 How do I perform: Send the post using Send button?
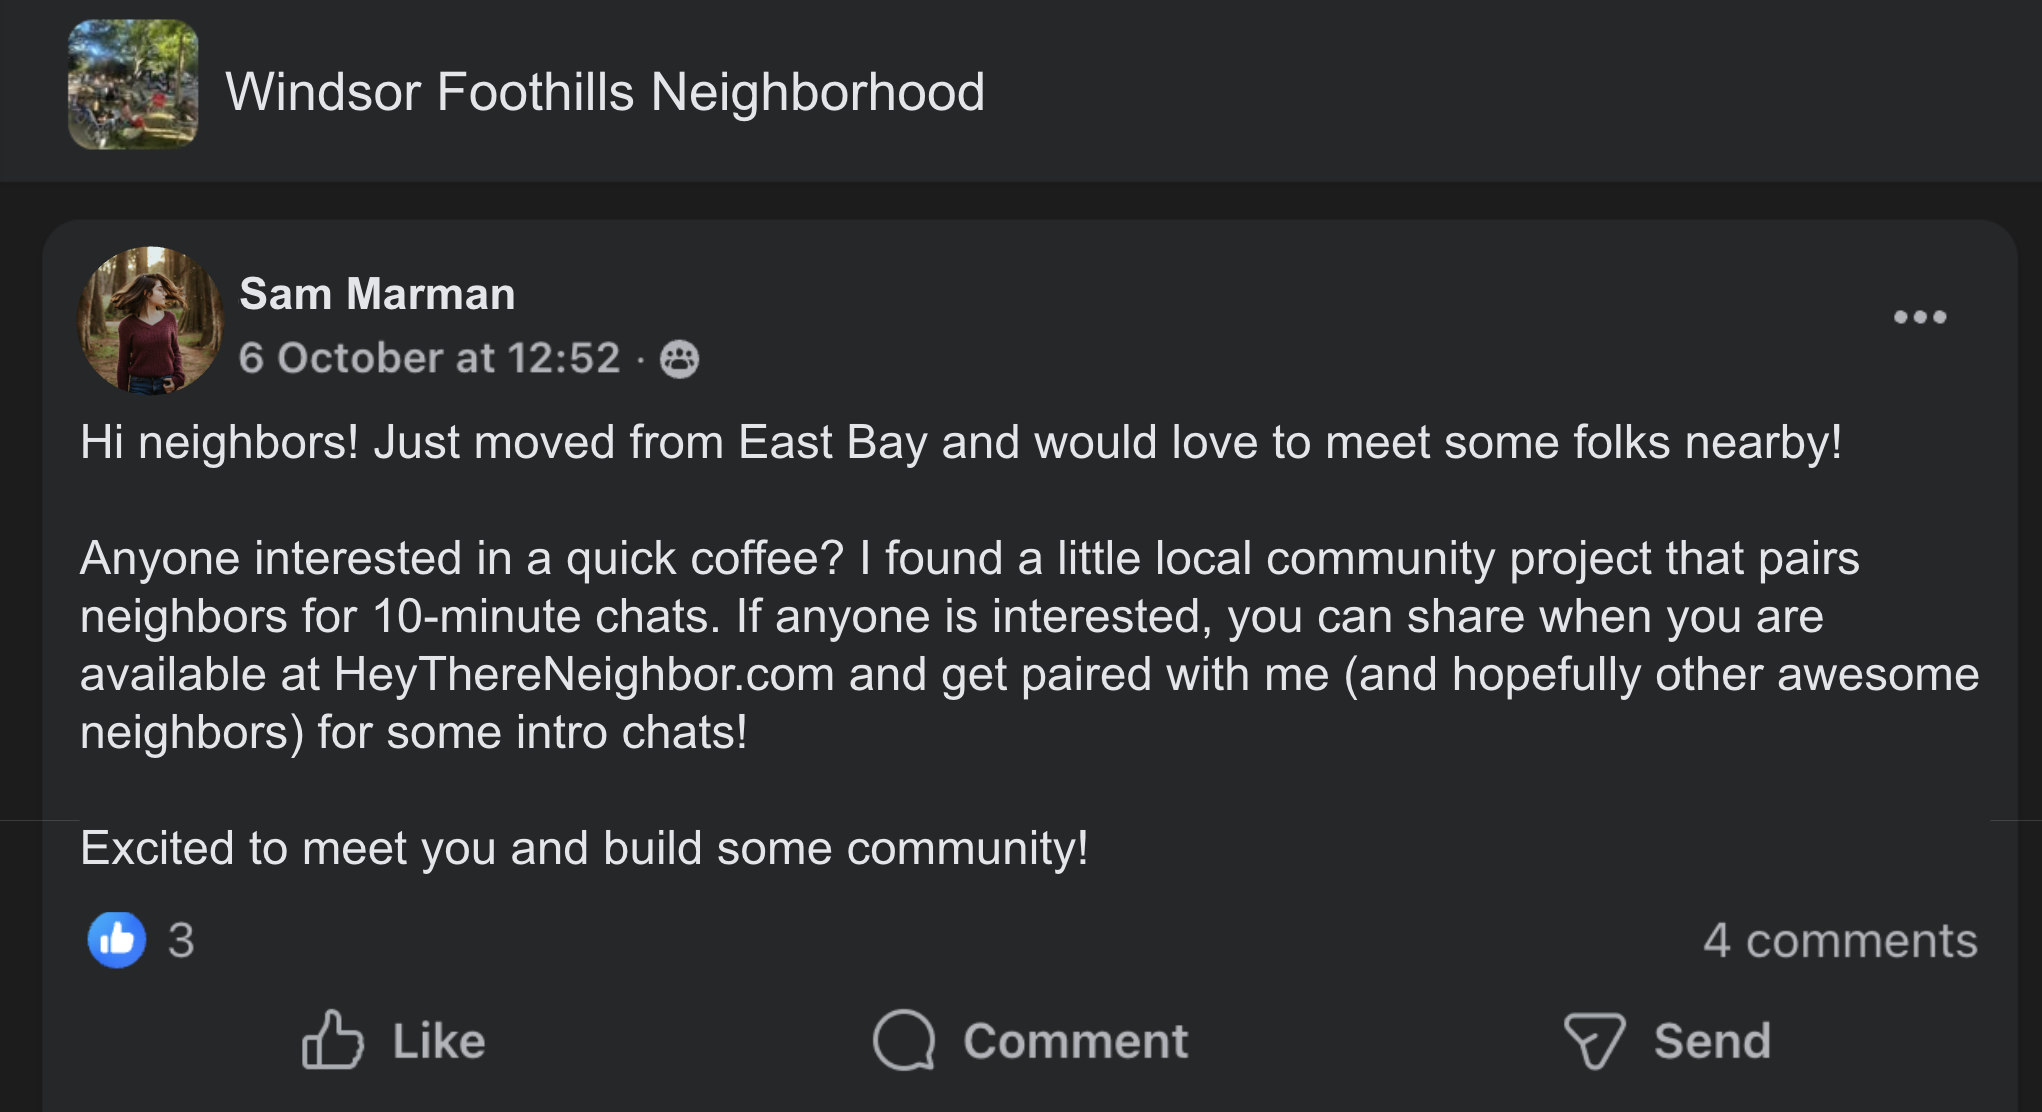pos(1666,1040)
